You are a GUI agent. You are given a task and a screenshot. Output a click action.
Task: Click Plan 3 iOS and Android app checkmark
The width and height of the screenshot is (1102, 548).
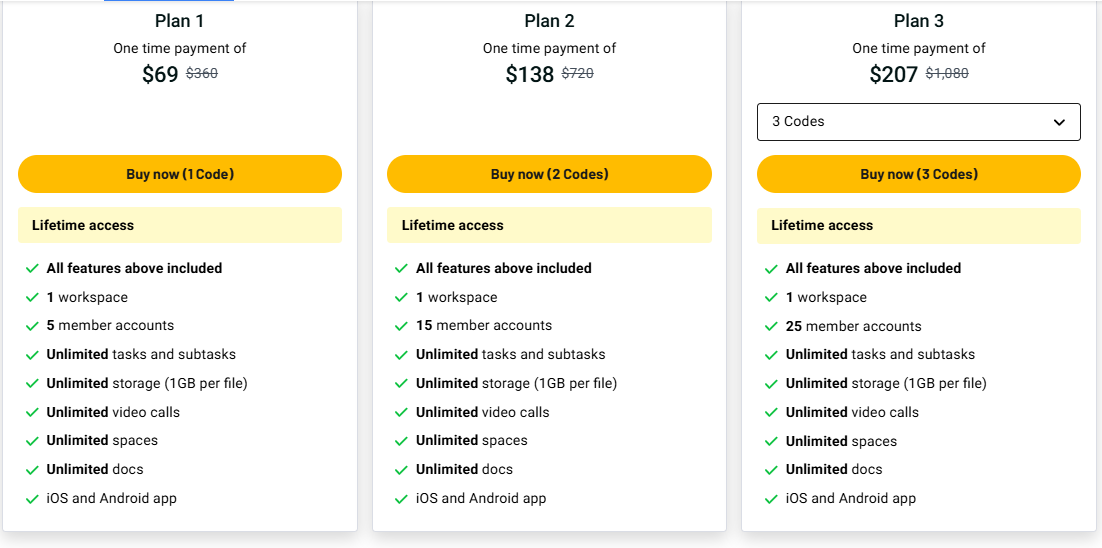771,499
